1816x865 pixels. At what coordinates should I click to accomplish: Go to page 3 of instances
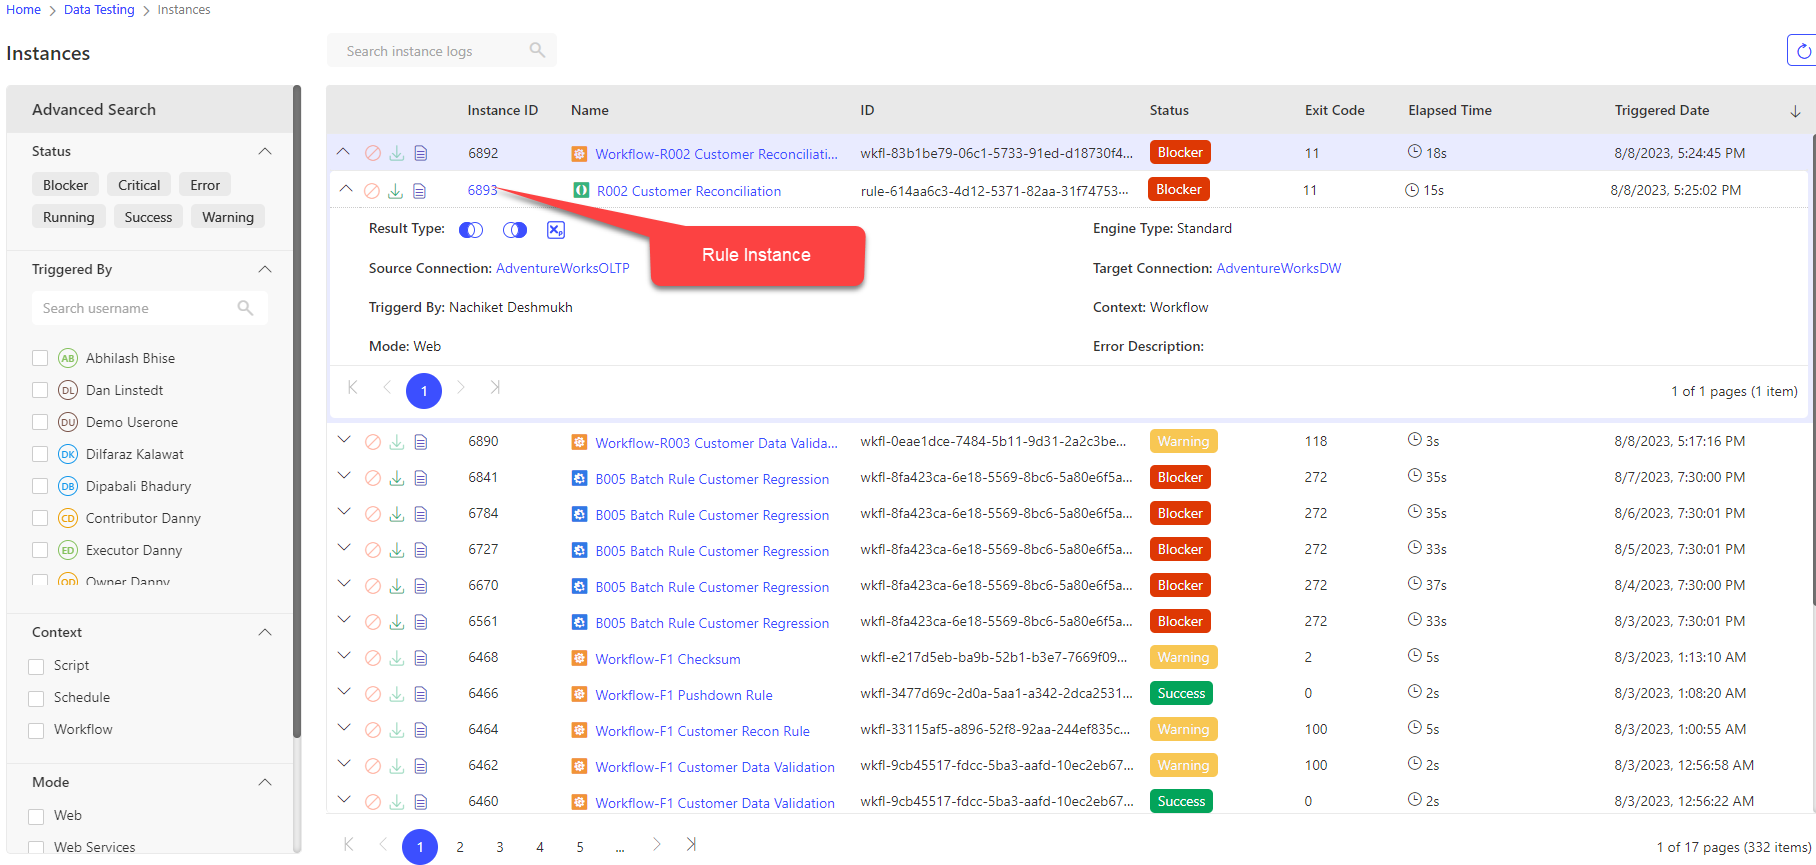pyautogui.click(x=500, y=847)
